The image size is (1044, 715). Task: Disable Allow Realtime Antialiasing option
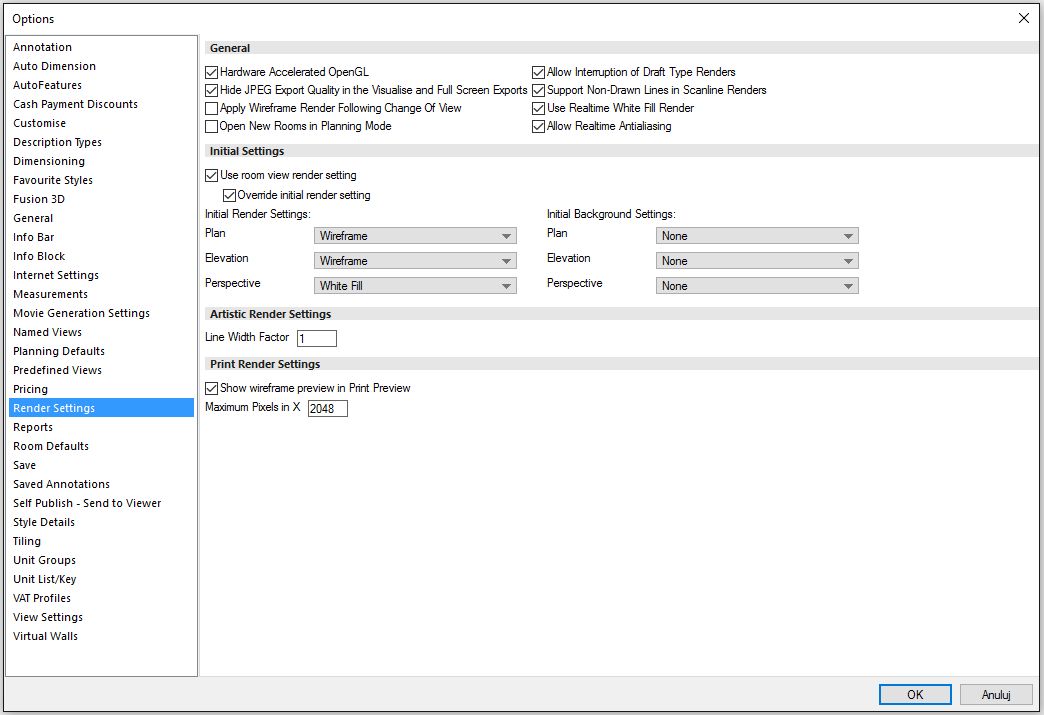pos(539,127)
